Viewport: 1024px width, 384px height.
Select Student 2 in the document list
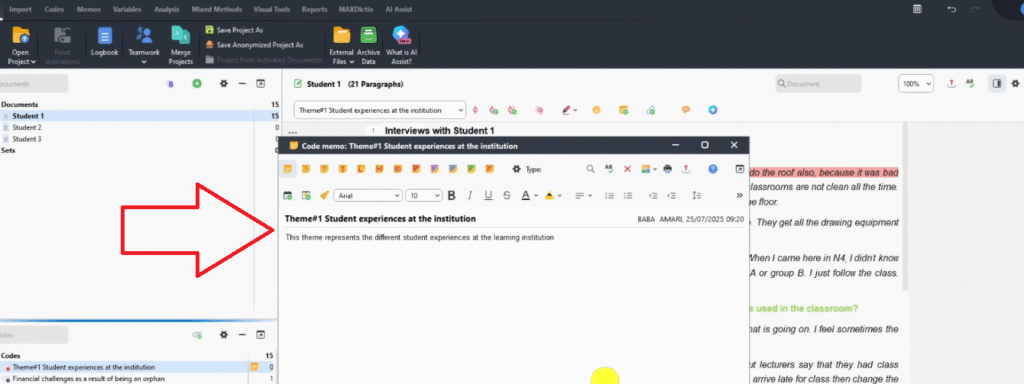pyautogui.click(x=27, y=127)
